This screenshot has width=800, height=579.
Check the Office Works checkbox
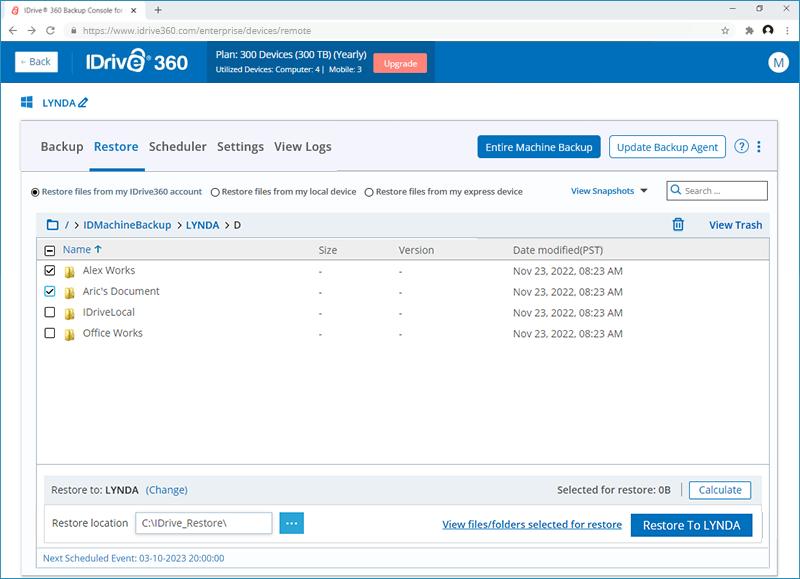click(x=49, y=333)
